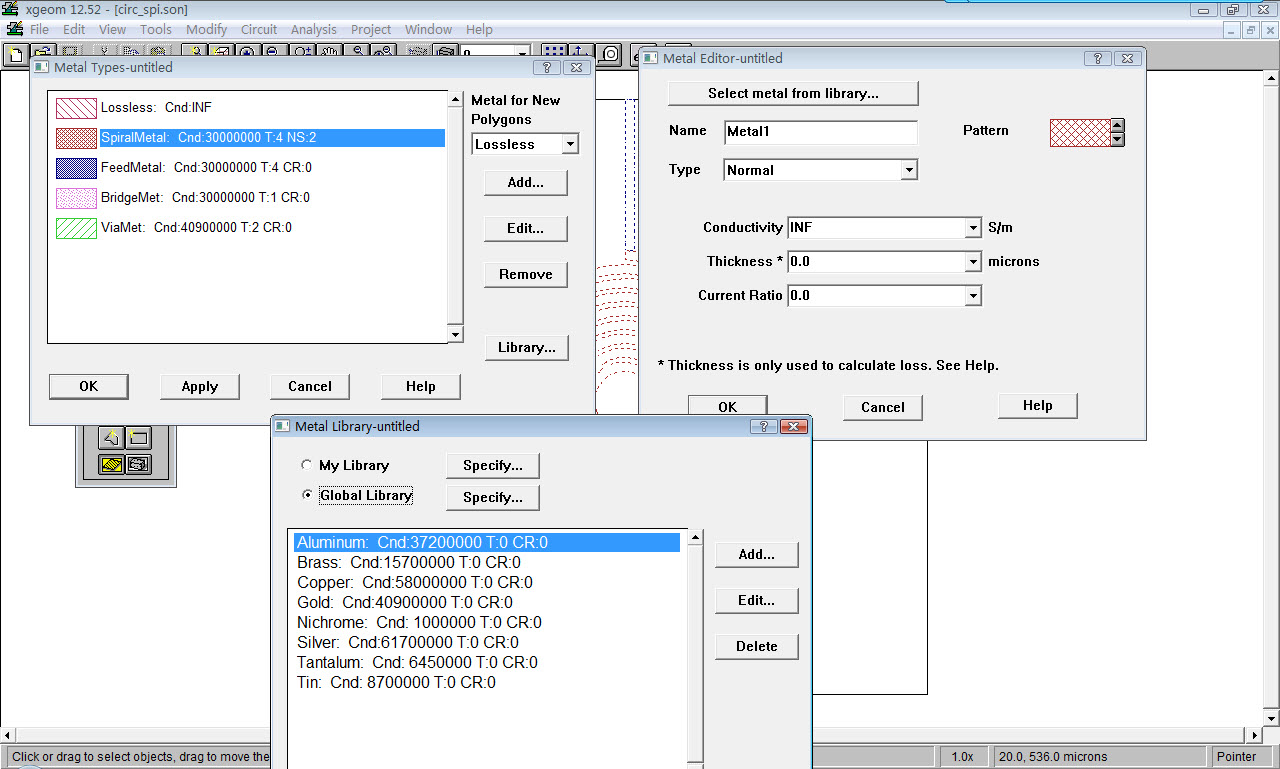Open the Tools menu
1280x769 pixels.
click(x=155, y=29)
